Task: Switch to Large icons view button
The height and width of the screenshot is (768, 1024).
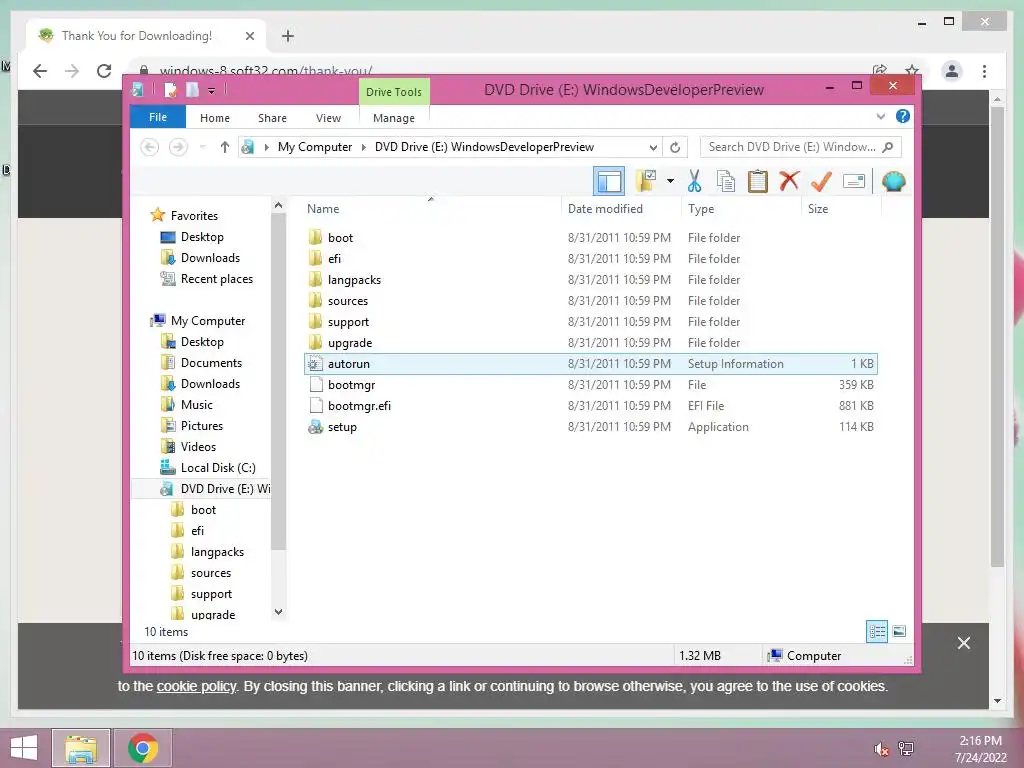Action: pyautogui.click(x=899, y=631)
